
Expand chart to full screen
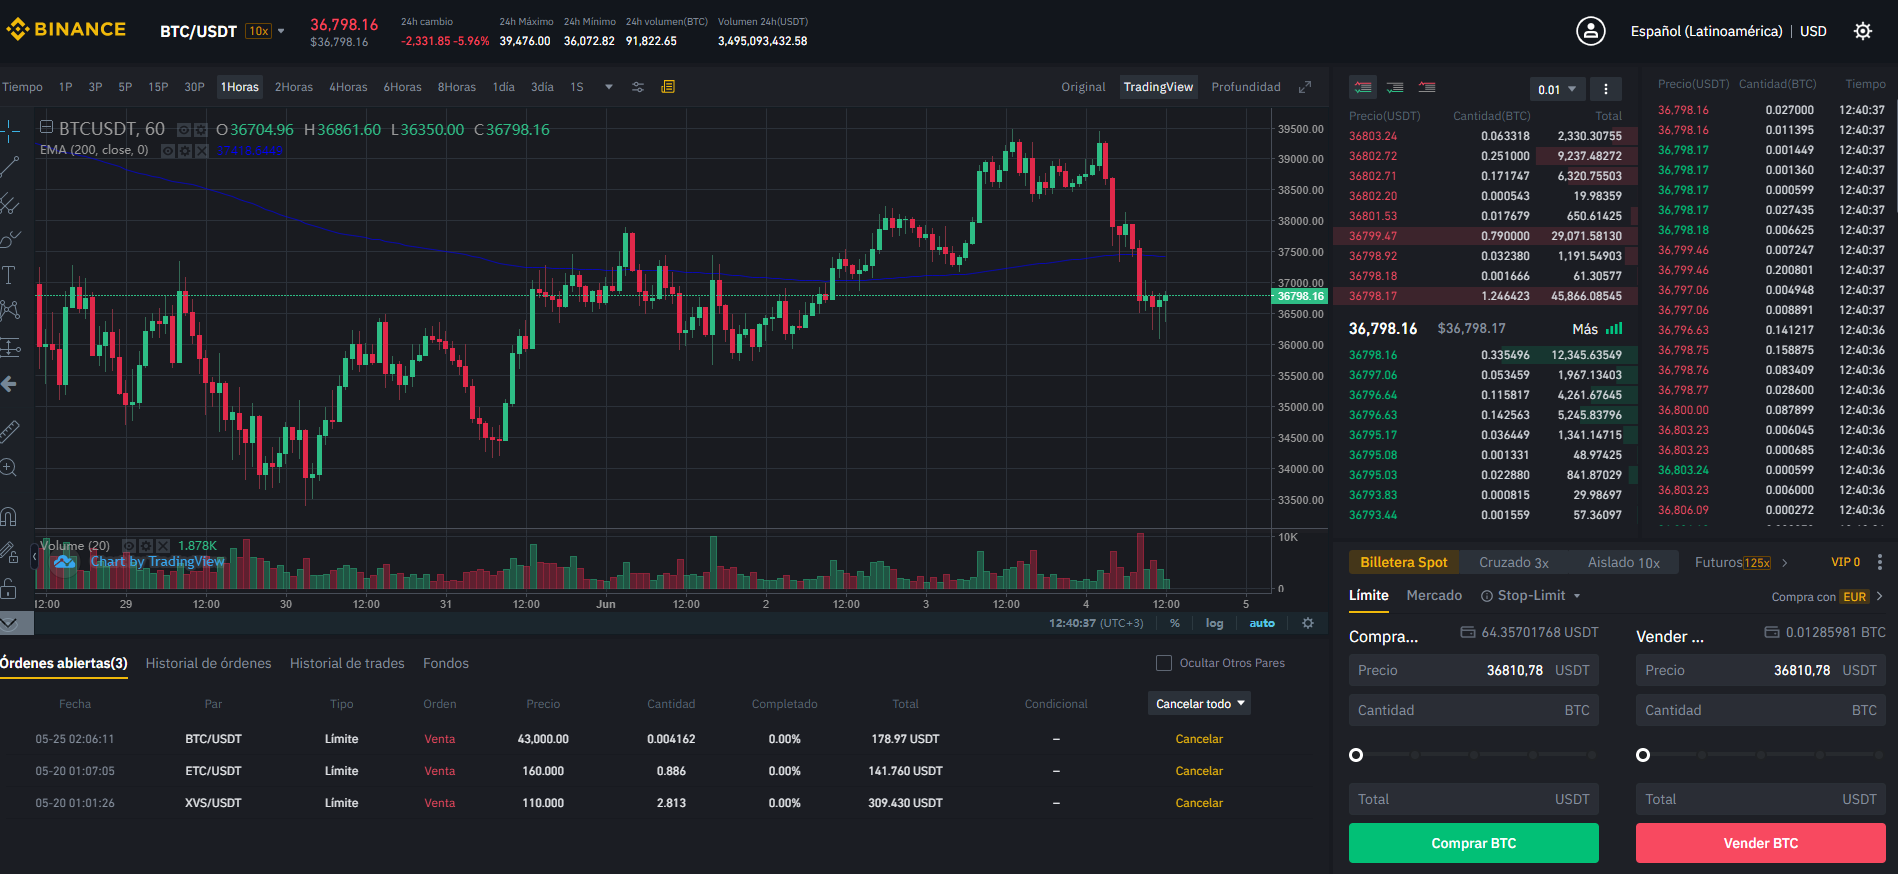coord(1305,87)
